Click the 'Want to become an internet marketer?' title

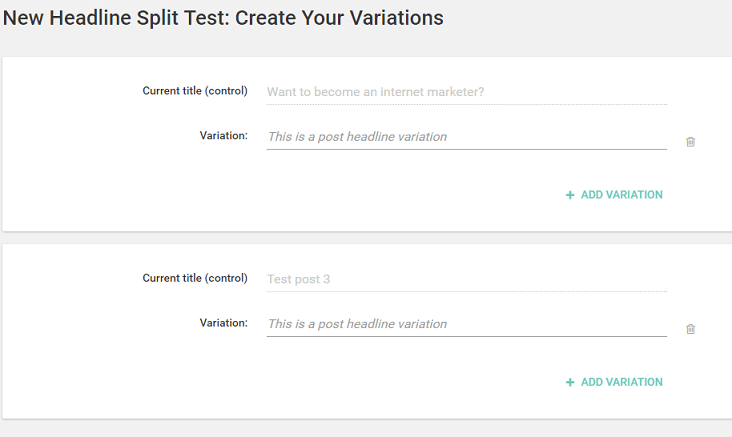(375, 92)
